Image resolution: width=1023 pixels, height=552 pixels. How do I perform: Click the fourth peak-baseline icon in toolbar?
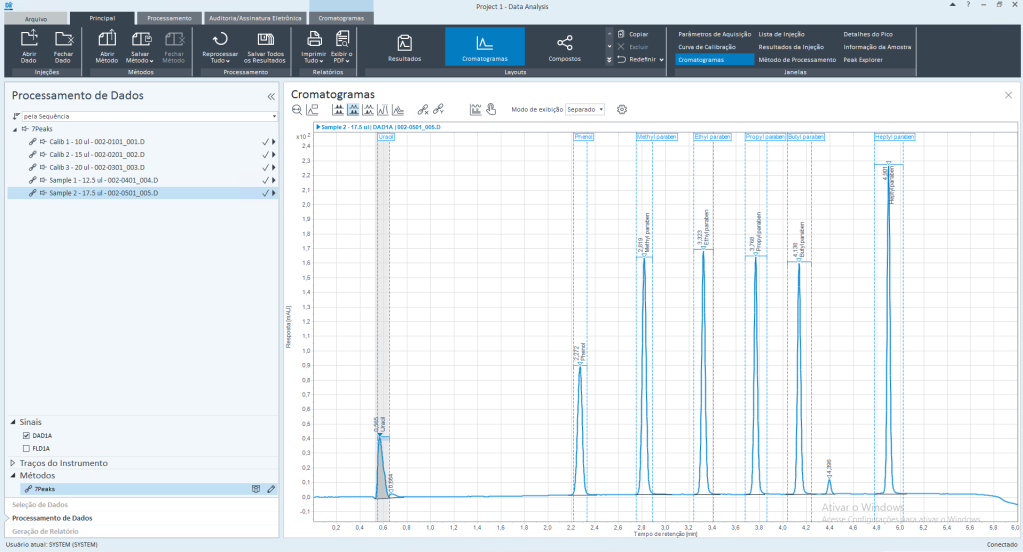click(383, 110)
